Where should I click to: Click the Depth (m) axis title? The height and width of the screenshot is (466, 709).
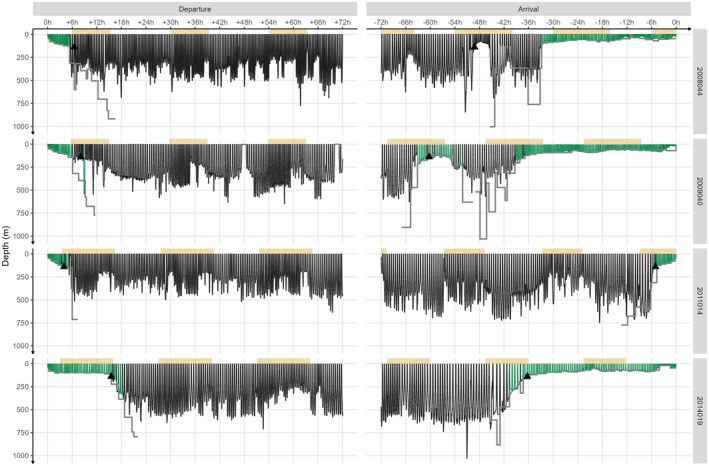click(x=5, y=245)
